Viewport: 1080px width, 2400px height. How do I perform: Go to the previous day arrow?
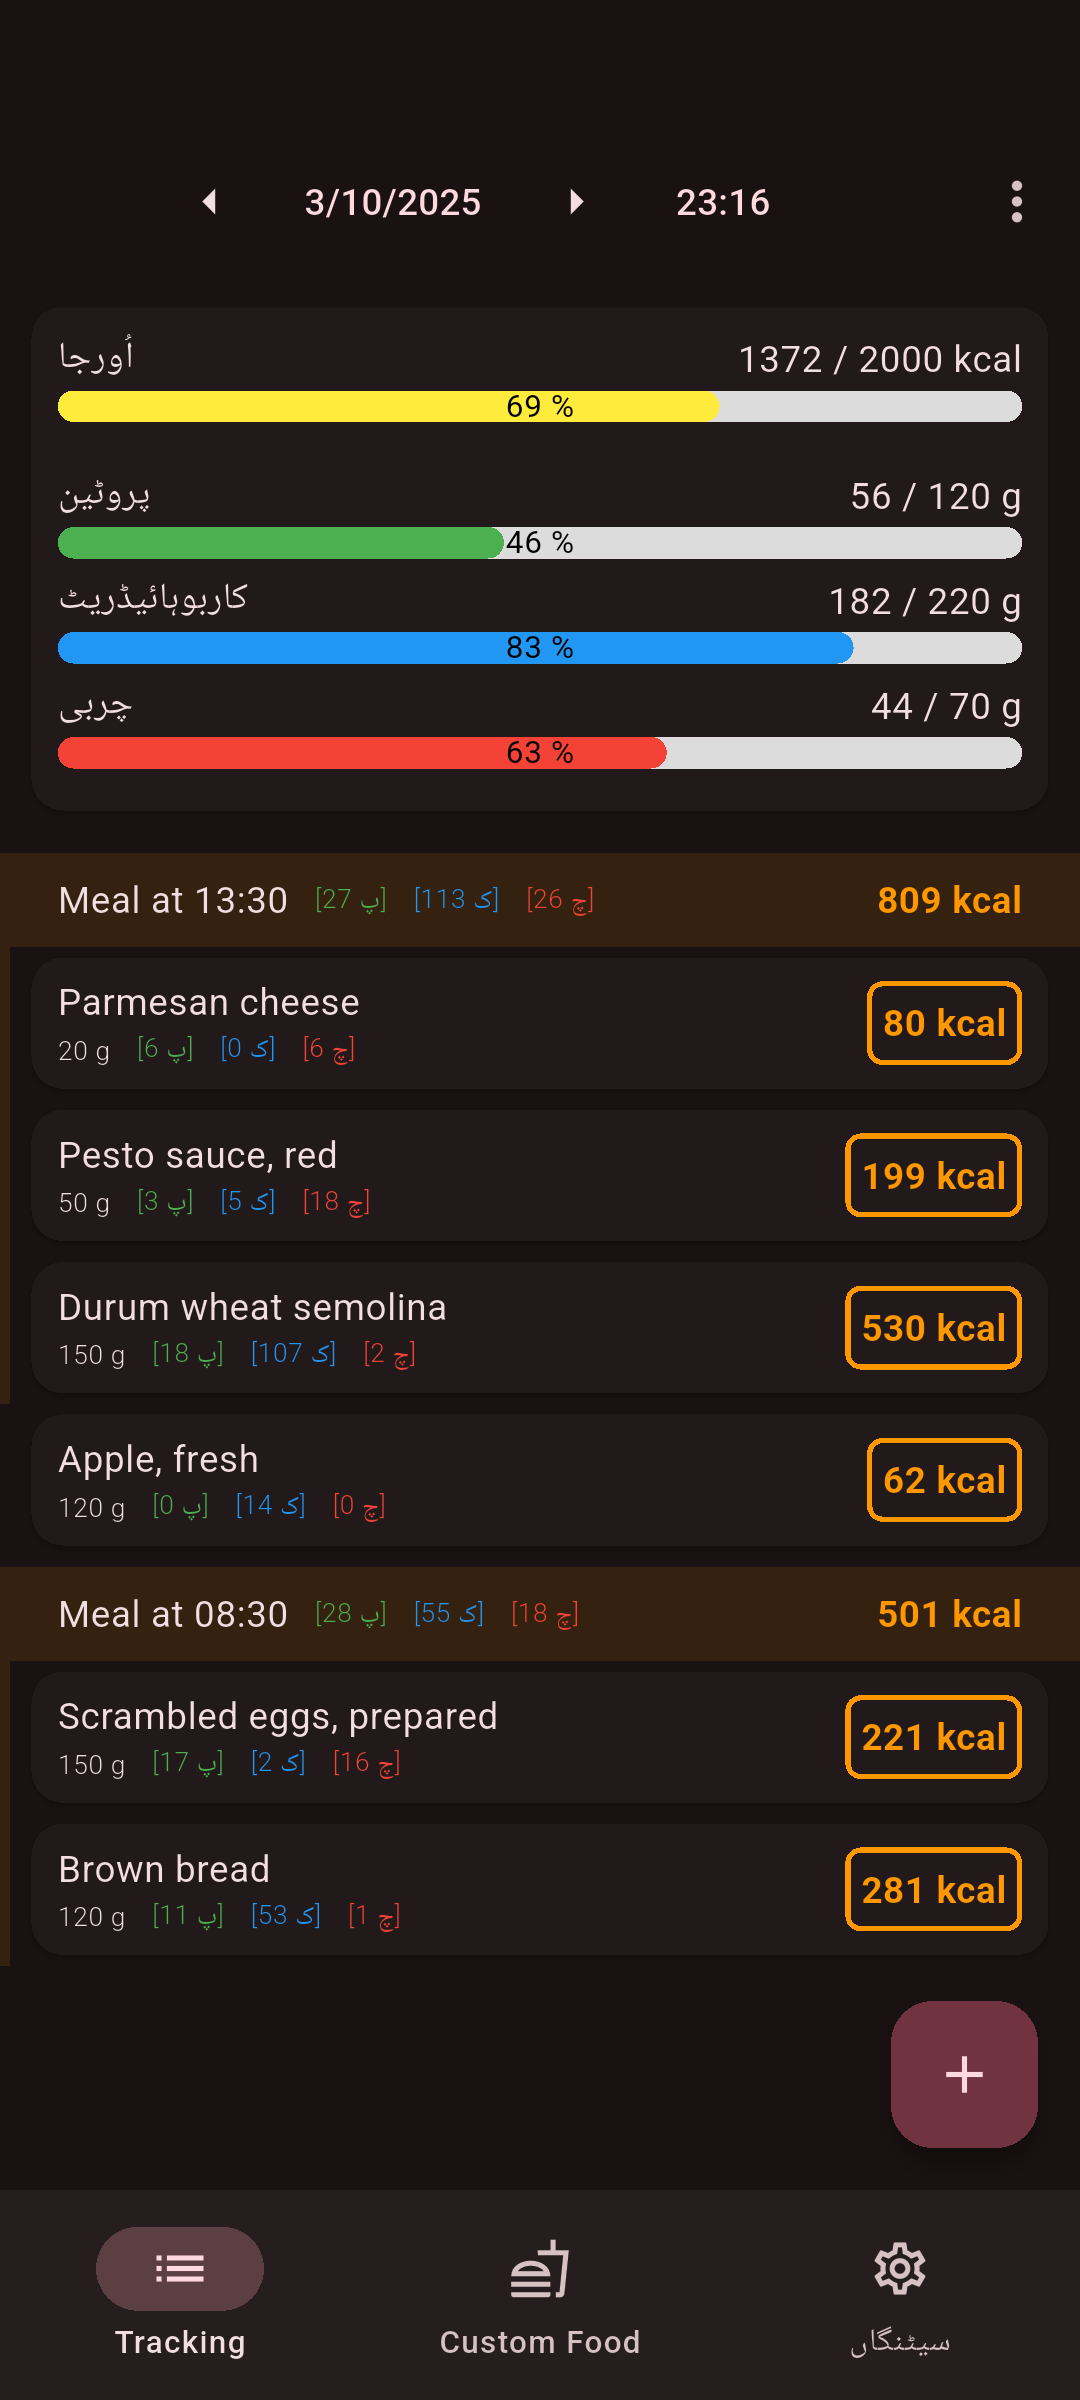[x=209, y=202]
